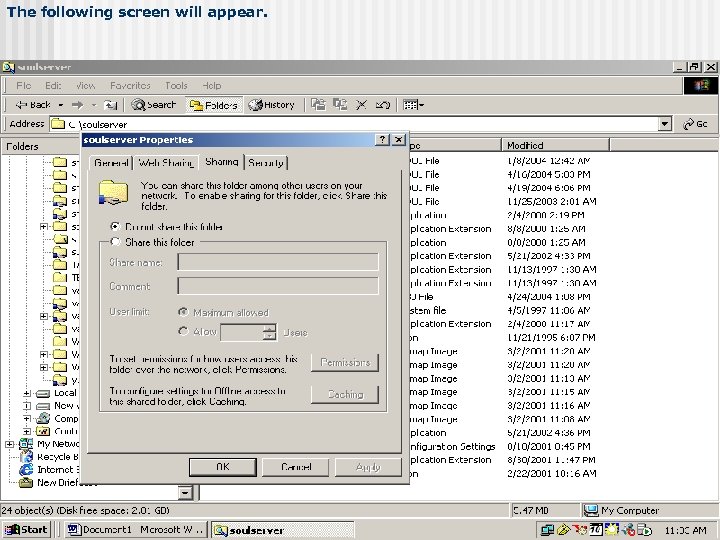Click the help question mark in dialog title
Viewport: 720px width, 540px height.
tap(382, 140)
